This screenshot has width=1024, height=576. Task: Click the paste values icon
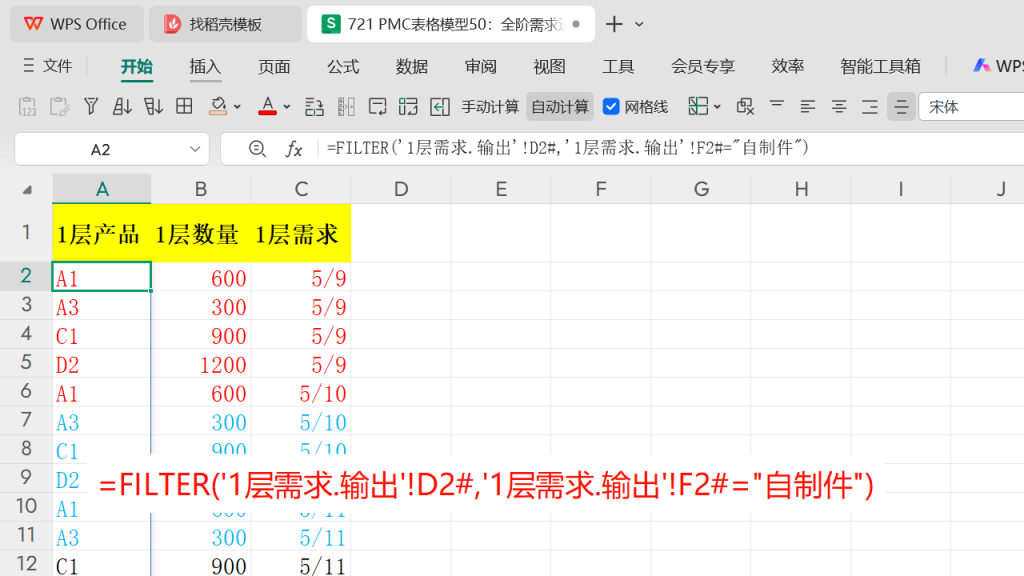27,106
